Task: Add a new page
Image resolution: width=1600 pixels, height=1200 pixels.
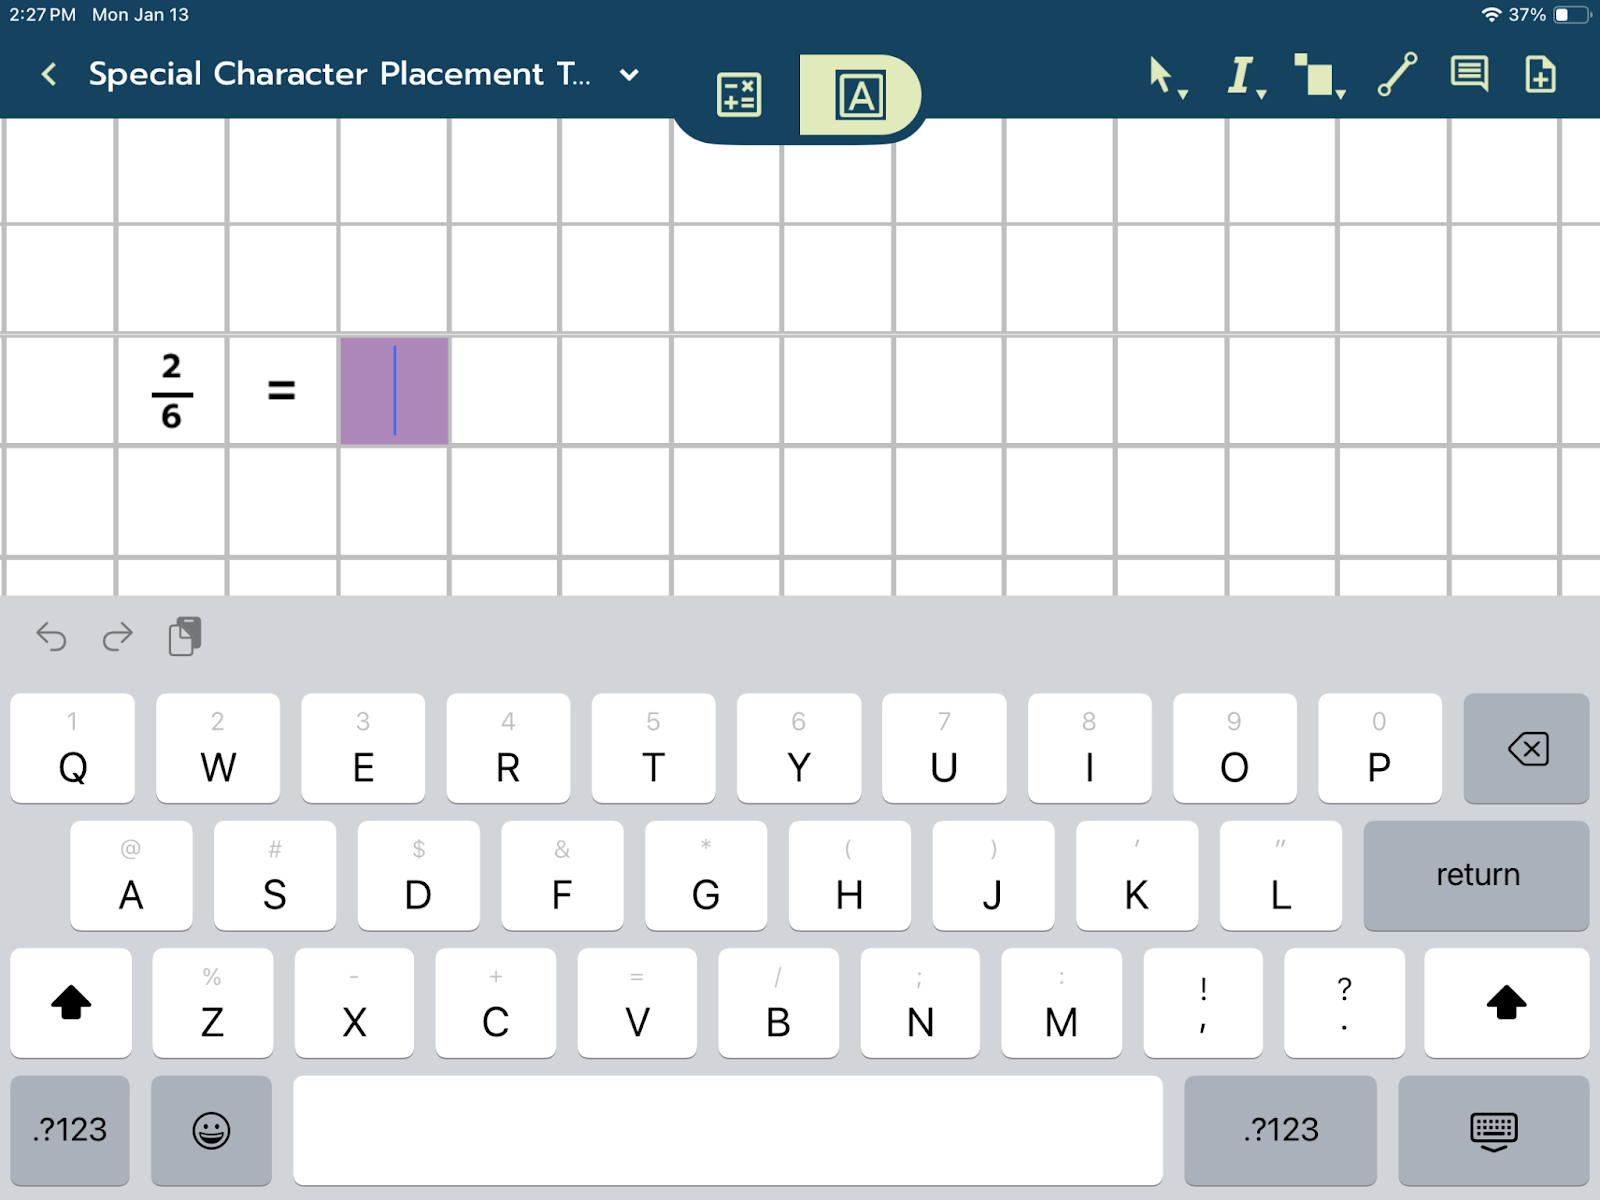Action: coord(1540,75)
